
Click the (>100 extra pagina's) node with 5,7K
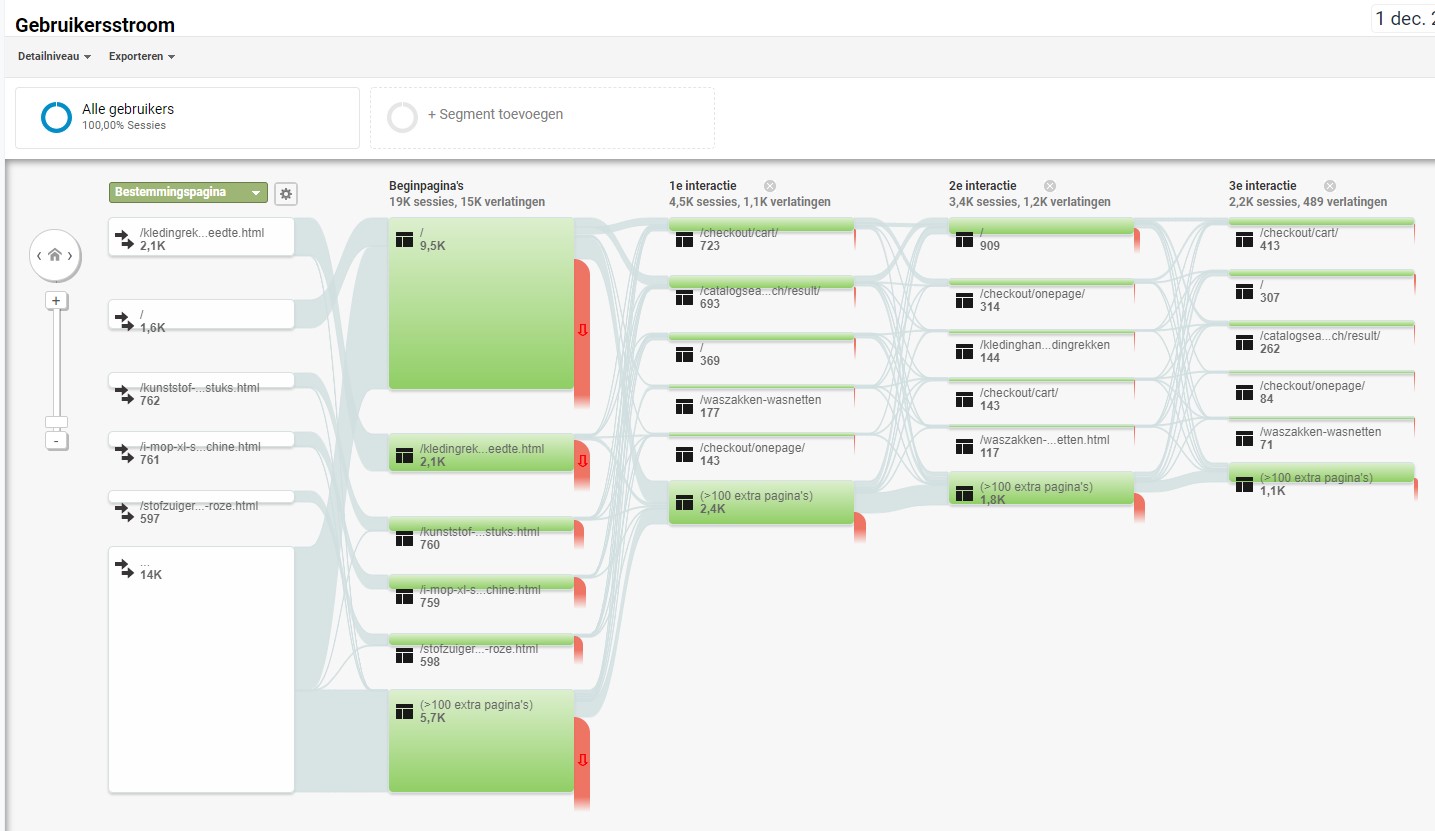(x=481, y=740)
